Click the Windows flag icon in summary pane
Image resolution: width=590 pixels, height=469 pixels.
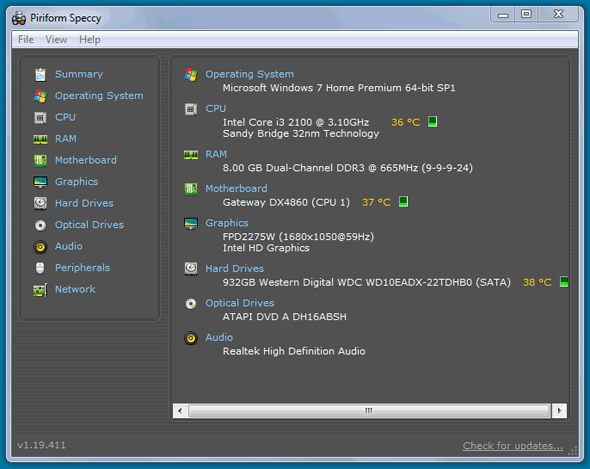coord(191,75)
